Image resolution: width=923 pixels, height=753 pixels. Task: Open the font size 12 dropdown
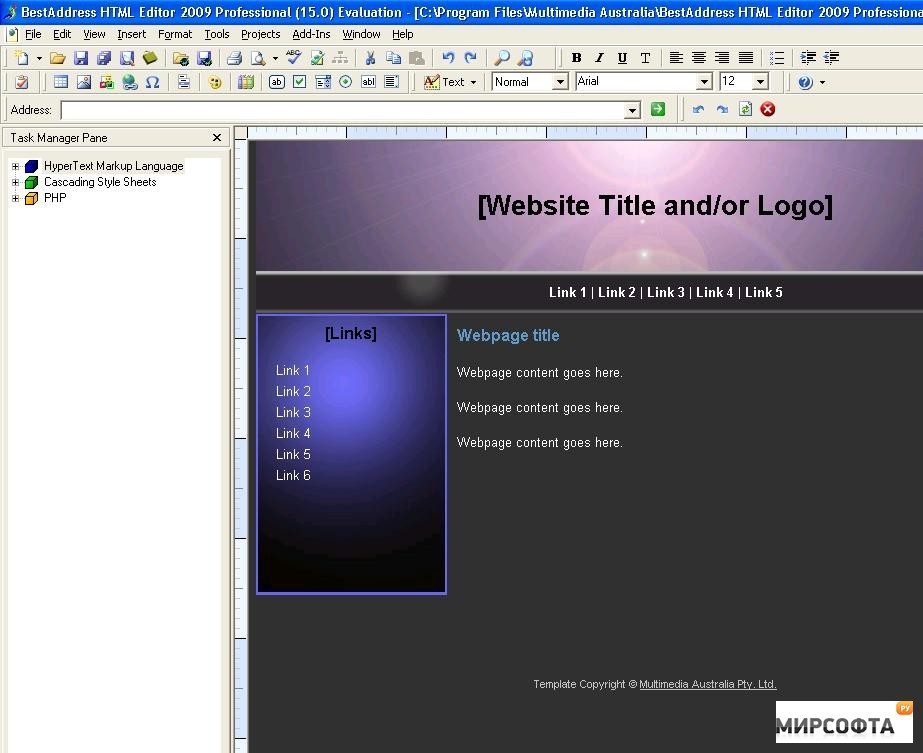pyautogui.click(x=761, y=82)
